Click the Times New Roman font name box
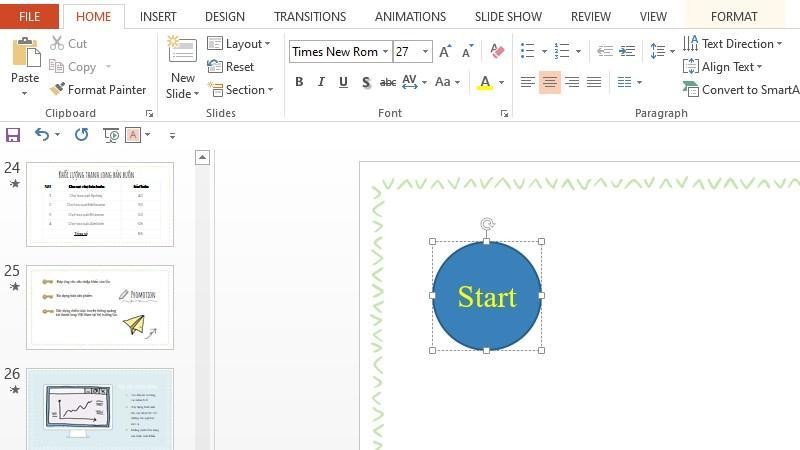Viewport: 800px width, 450px height. 335,52
